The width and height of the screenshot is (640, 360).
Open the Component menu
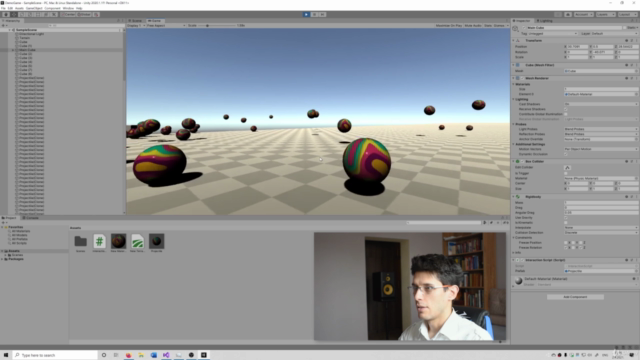coord(52,8)
